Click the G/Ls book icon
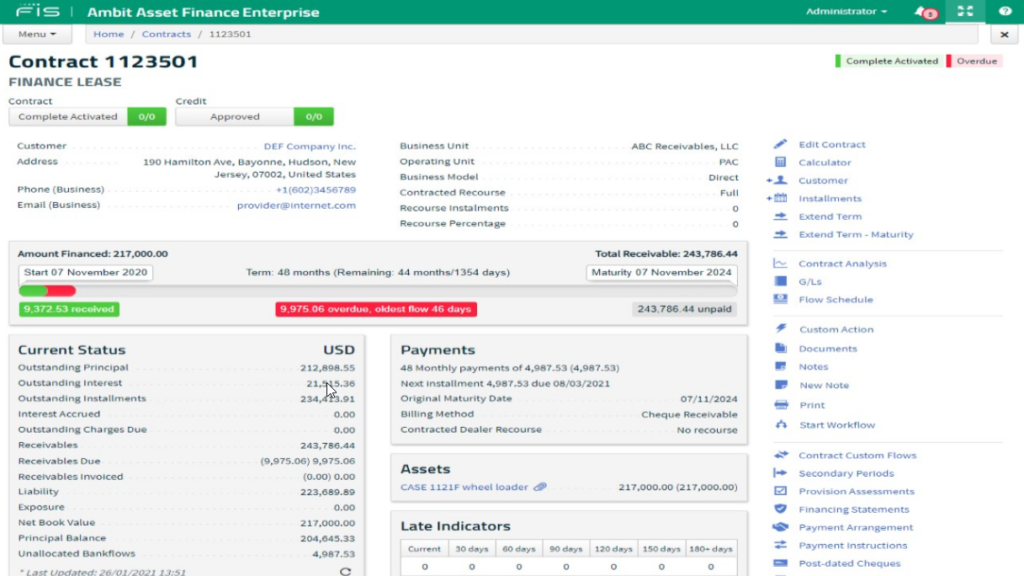This screenshot has height=576, width=1024. (780, 281)
